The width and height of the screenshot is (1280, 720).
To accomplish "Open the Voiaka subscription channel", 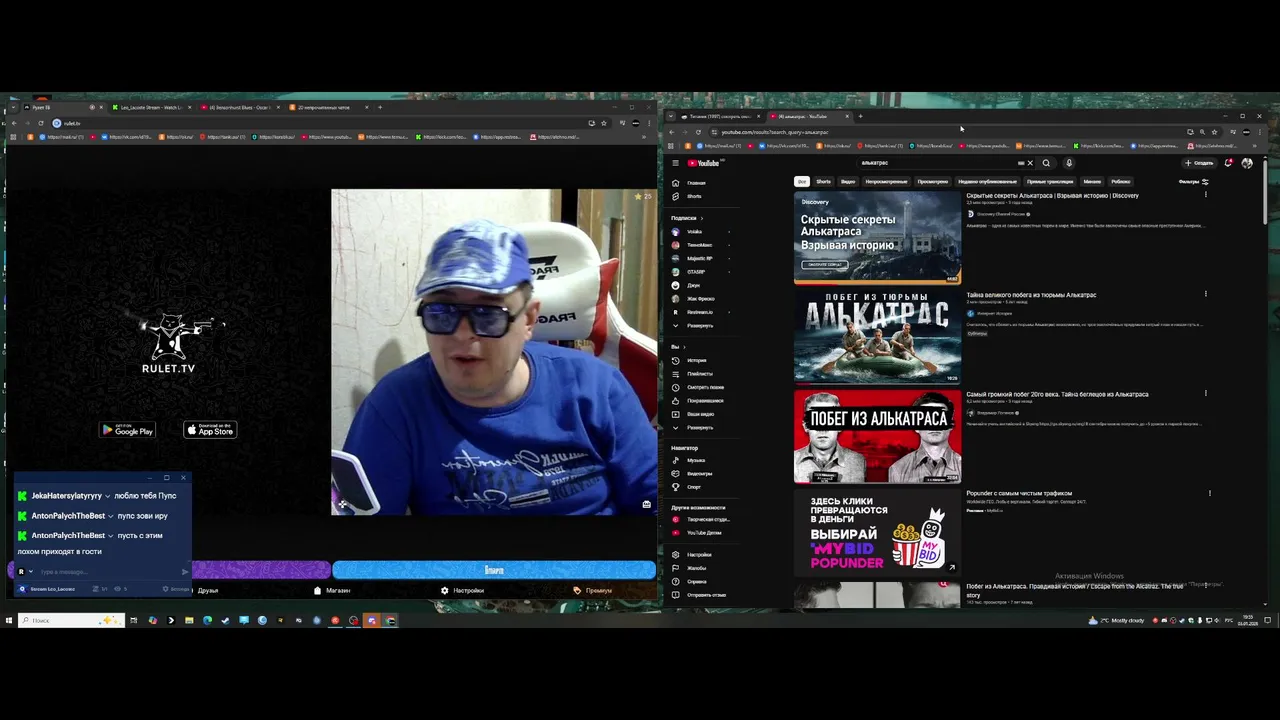I will pos(695,231).
